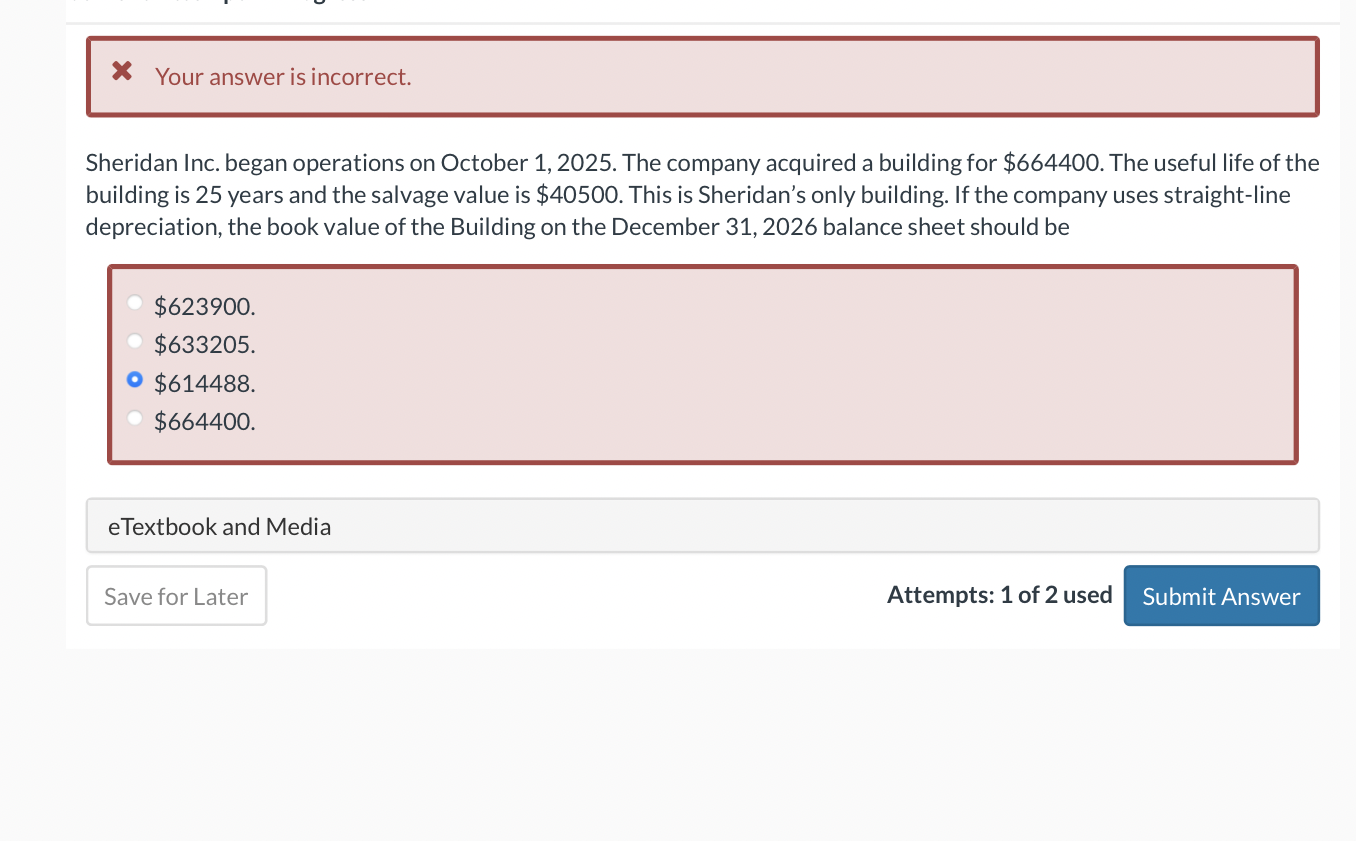Choose the last answer choice listed
Screen dimensions: 1356x841
point(135,418)
